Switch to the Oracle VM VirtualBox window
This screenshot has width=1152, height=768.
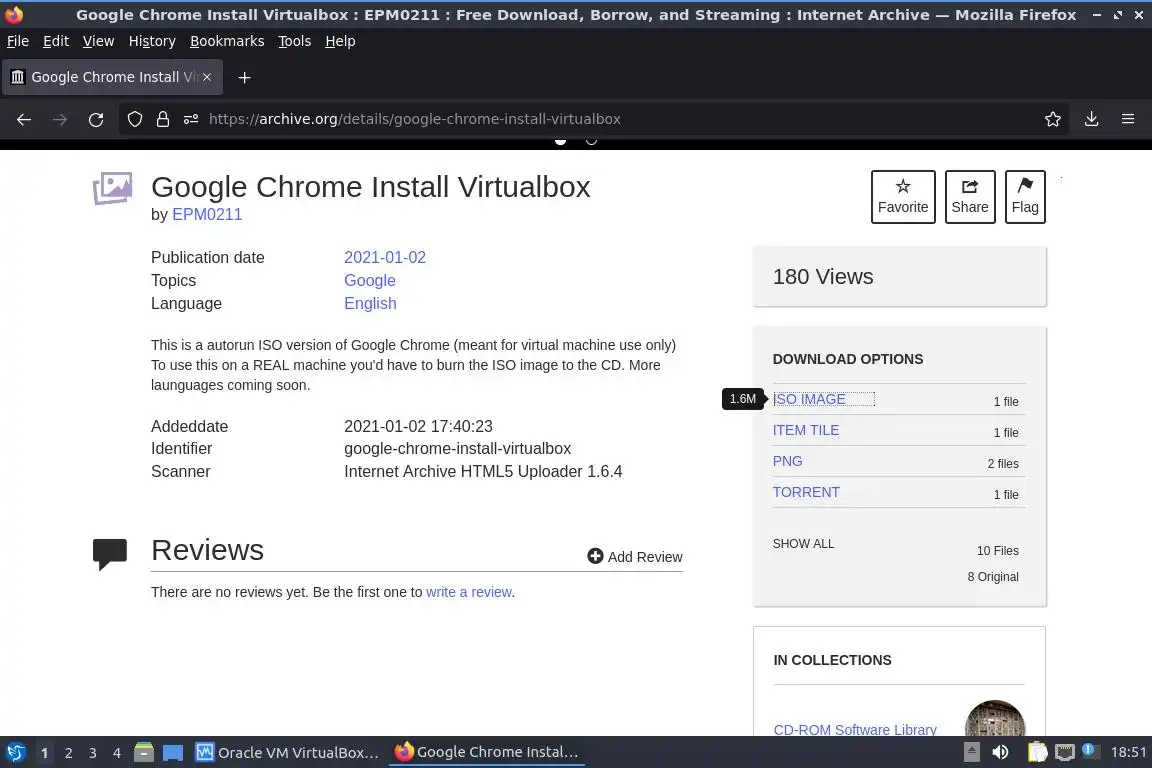pos(287,753)
